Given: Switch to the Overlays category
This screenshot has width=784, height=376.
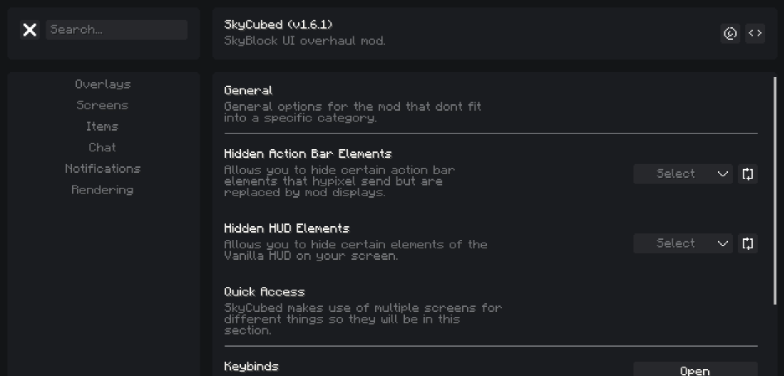Looking at the screenshot, I should [x=103, y=84].
